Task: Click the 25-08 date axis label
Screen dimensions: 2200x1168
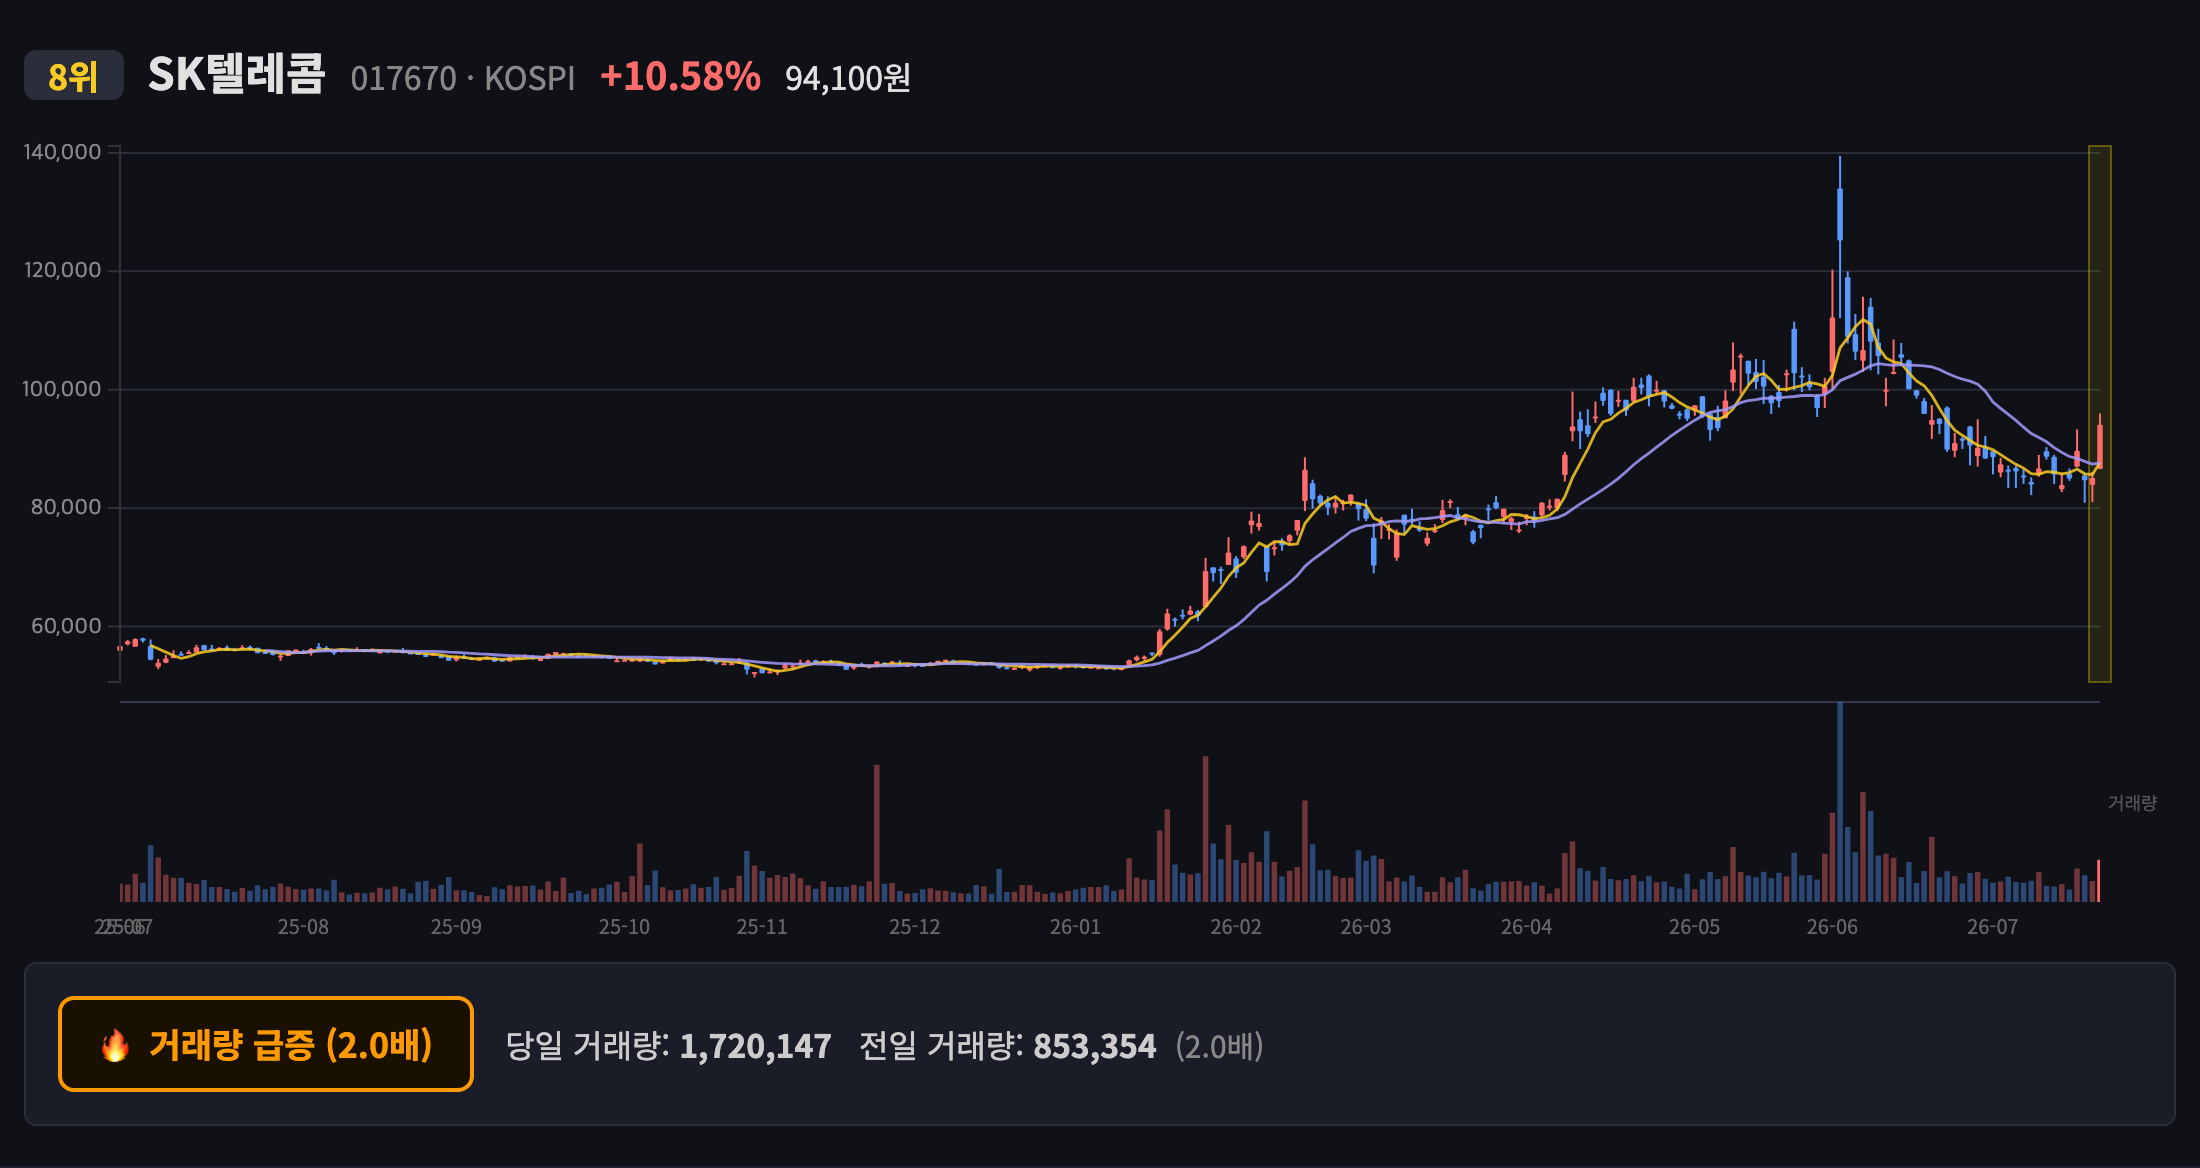Action: point(303,927)
